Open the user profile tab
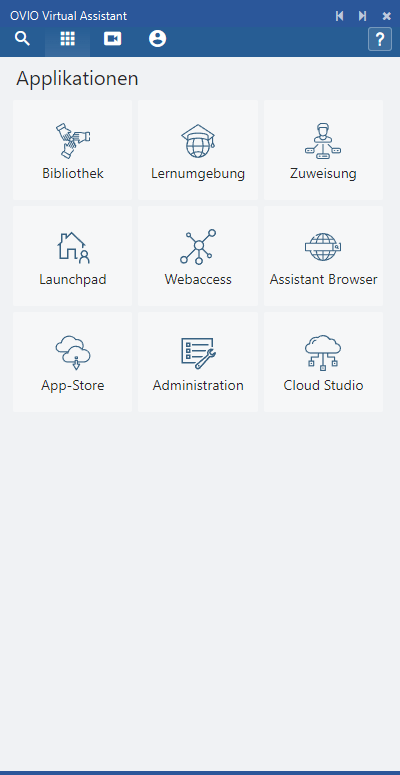 pos(157,39)
